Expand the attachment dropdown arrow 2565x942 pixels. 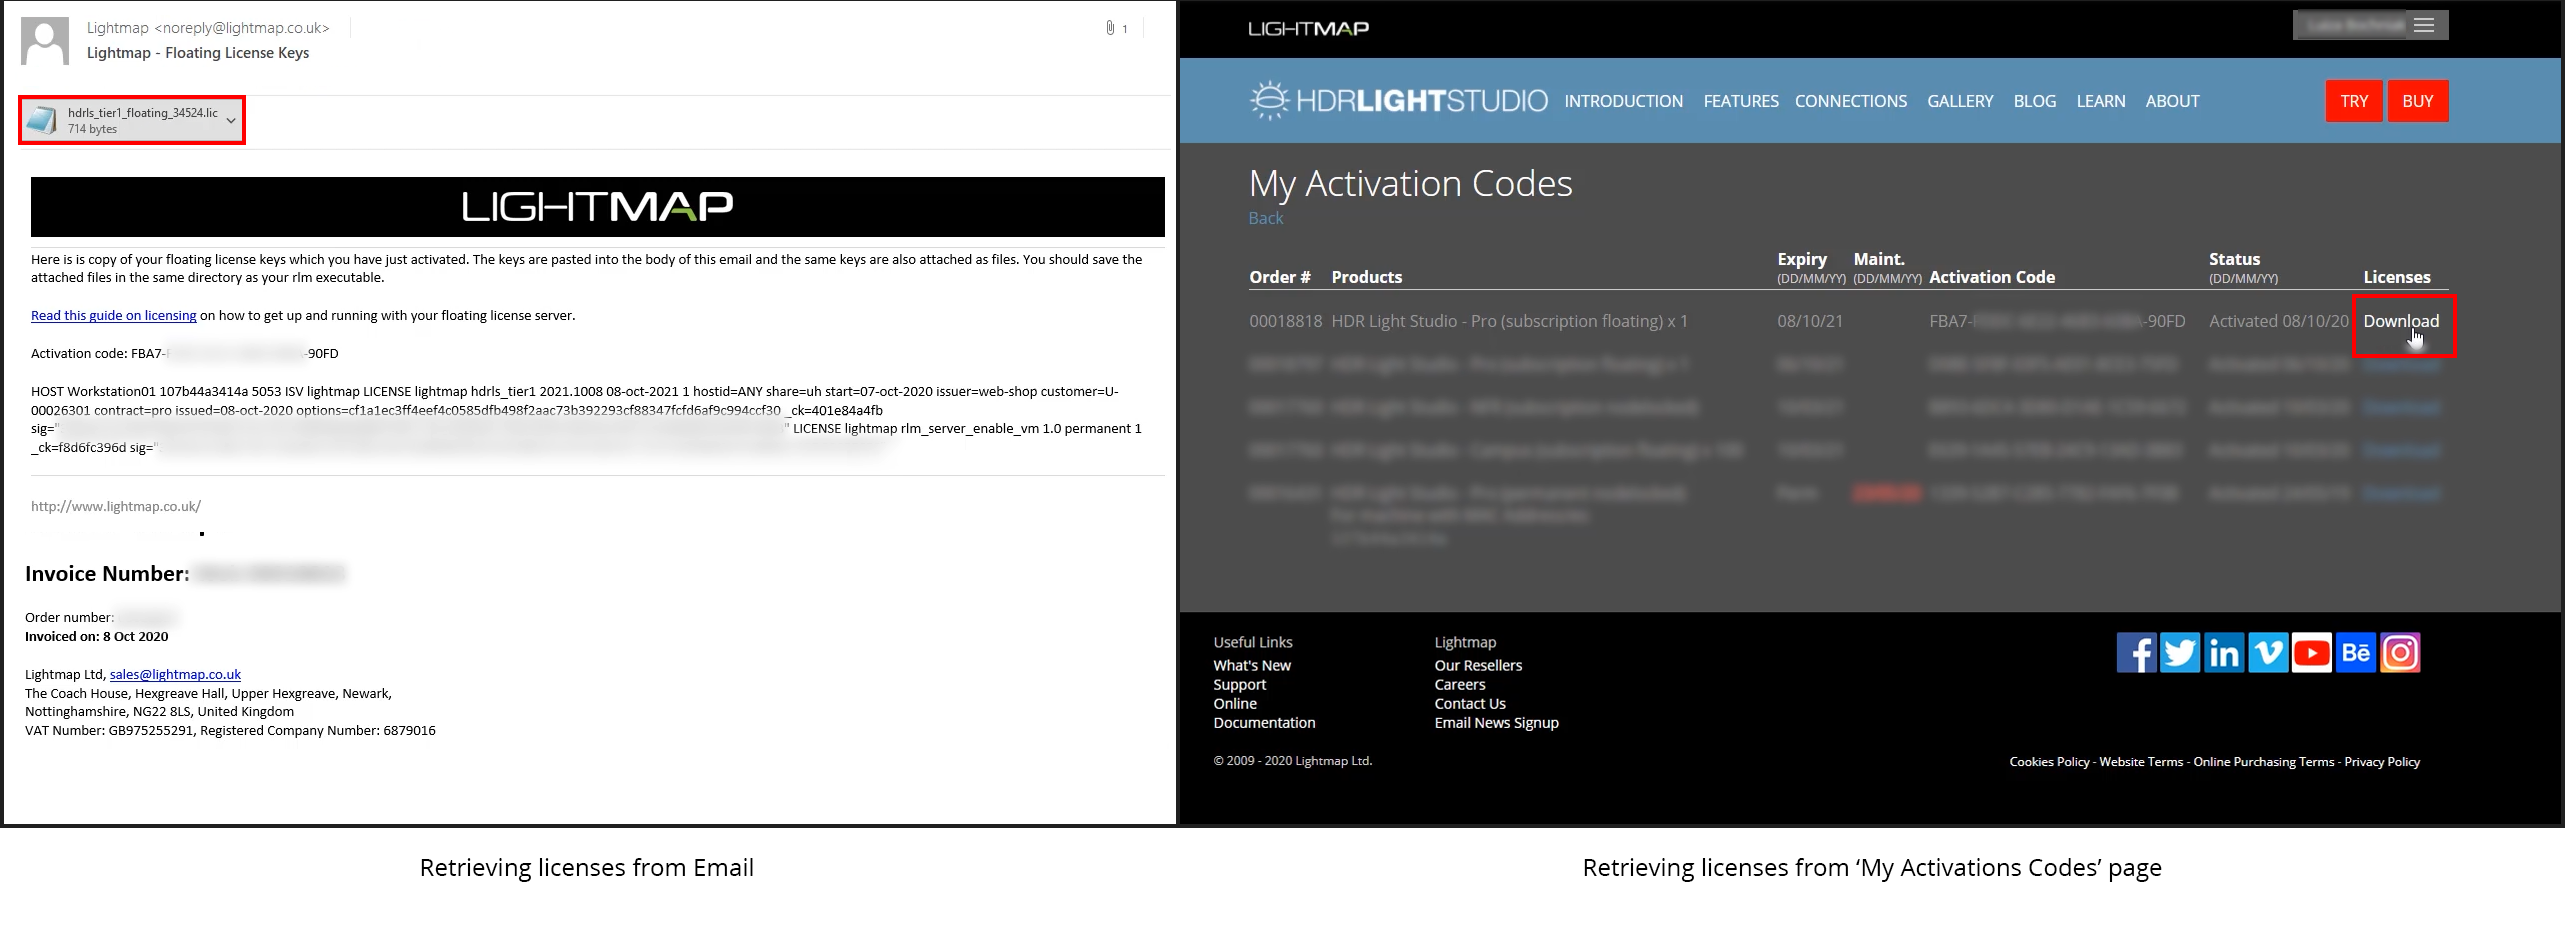[x=231, y=121]
